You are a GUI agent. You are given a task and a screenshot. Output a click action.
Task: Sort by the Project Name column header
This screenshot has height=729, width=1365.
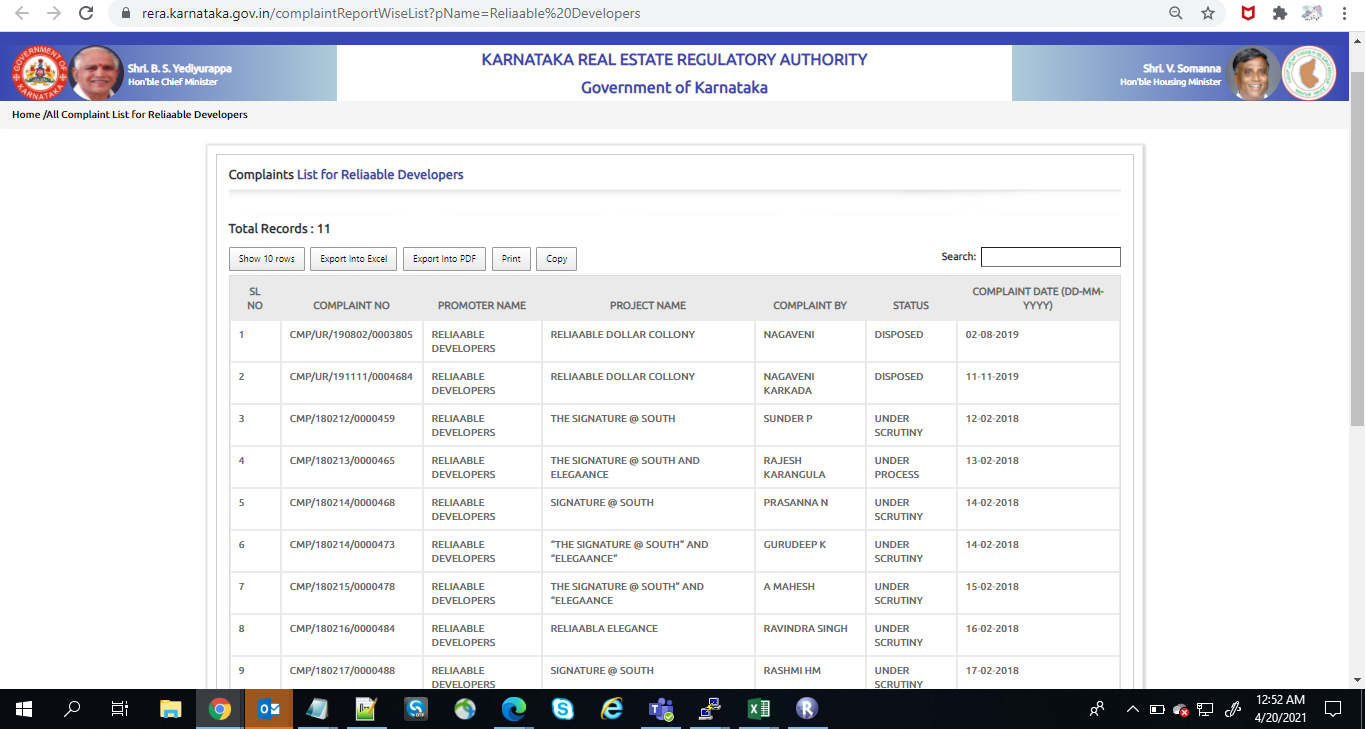[647, 305]
